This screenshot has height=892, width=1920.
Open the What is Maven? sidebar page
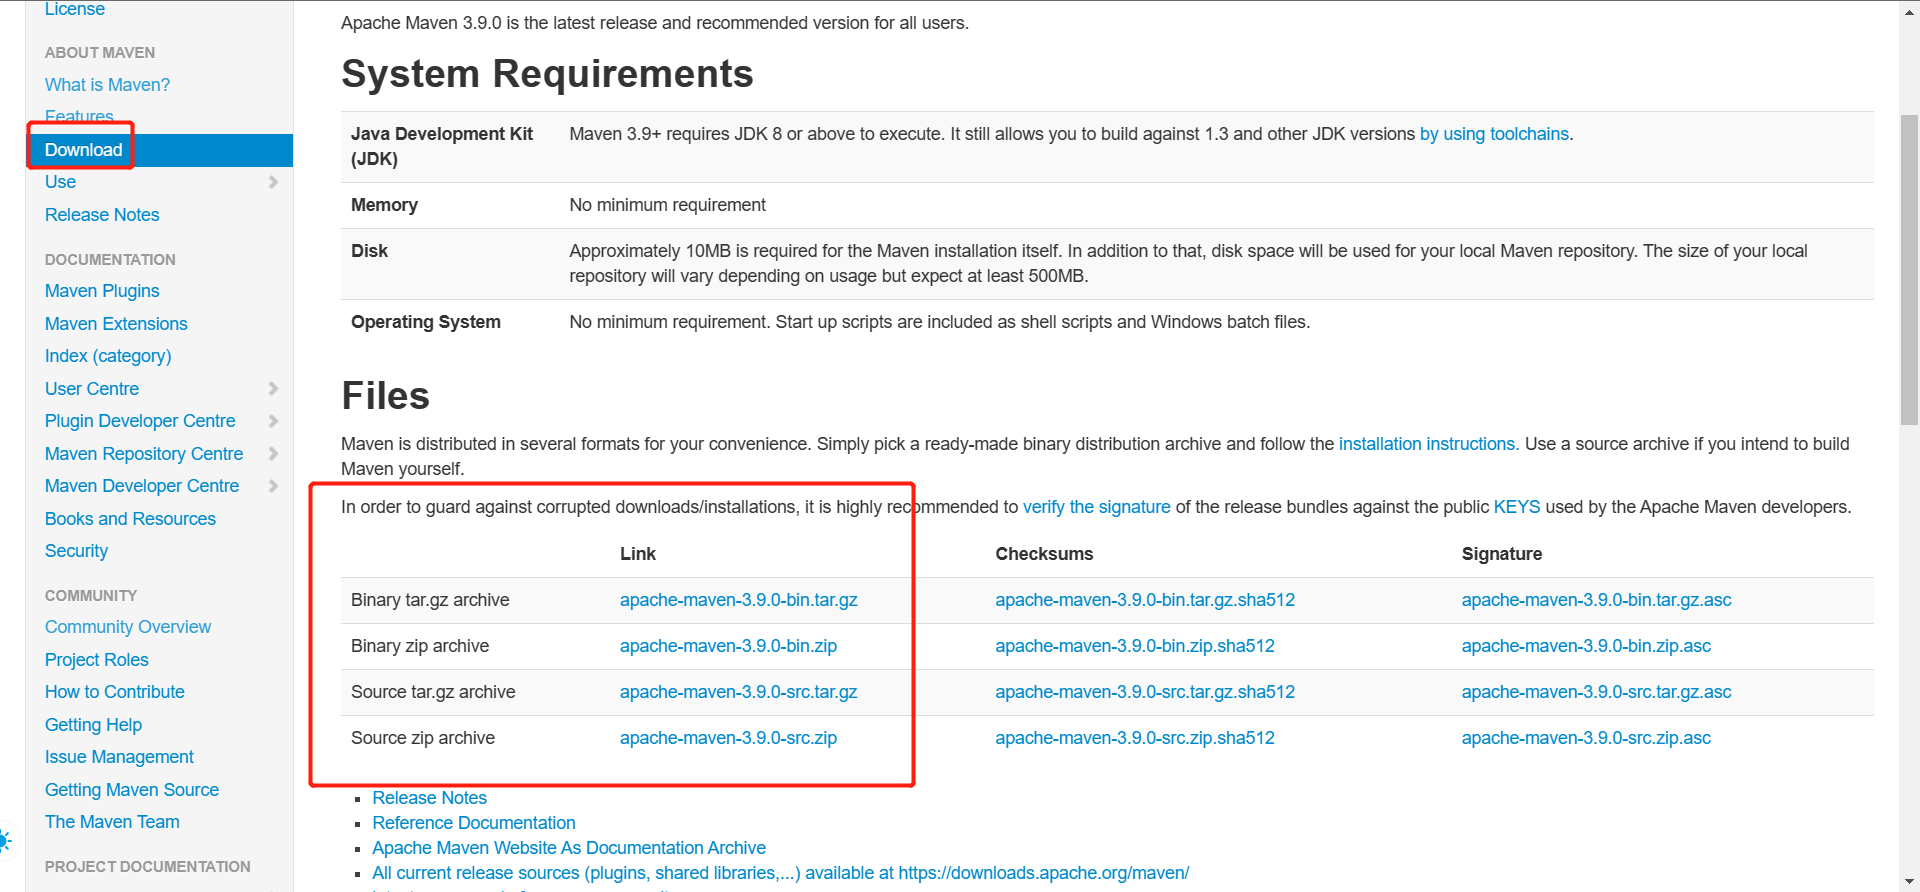tap(107, 85)
